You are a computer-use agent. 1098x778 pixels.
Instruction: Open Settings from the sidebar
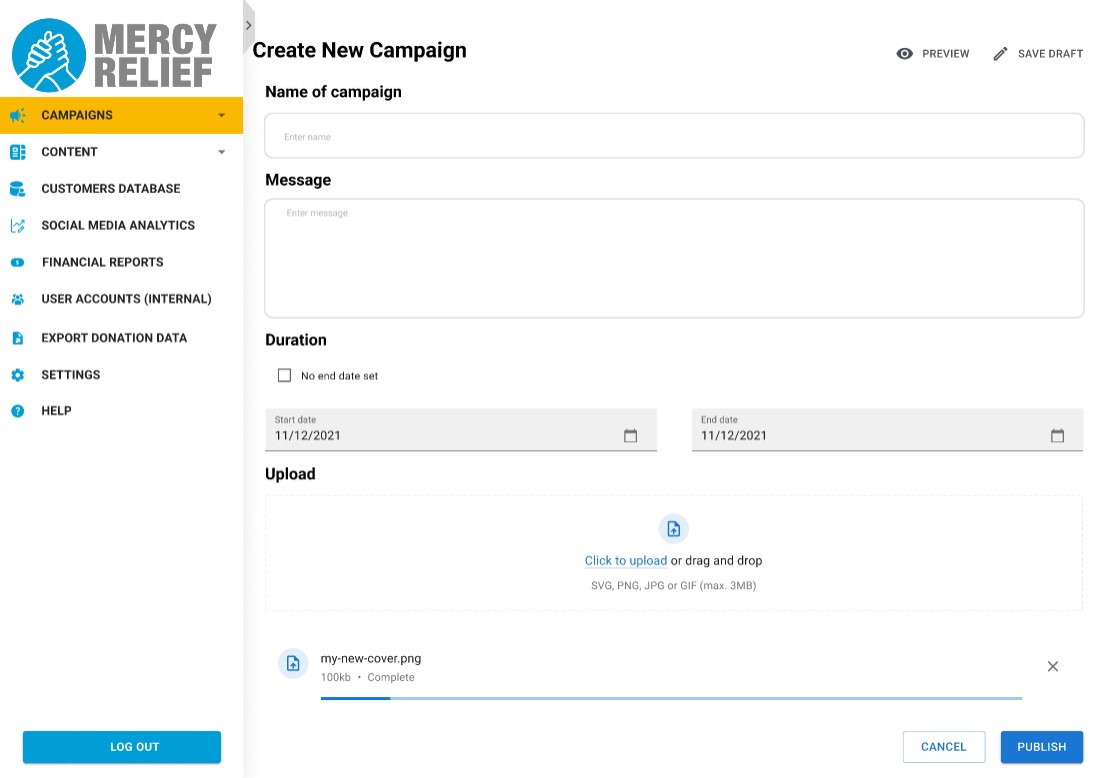[x=70, y=375]
